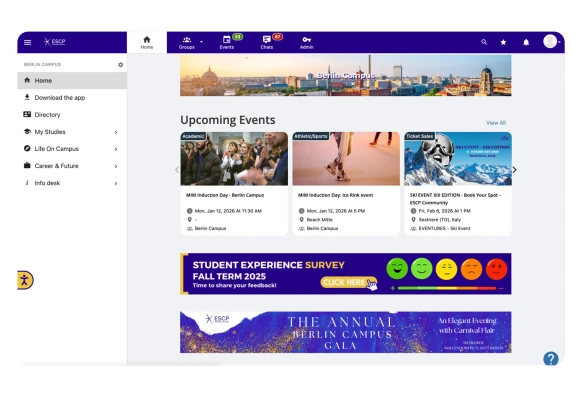Click the orange unhappy face
Screen dimensions: 580x398
pos(471,269)
